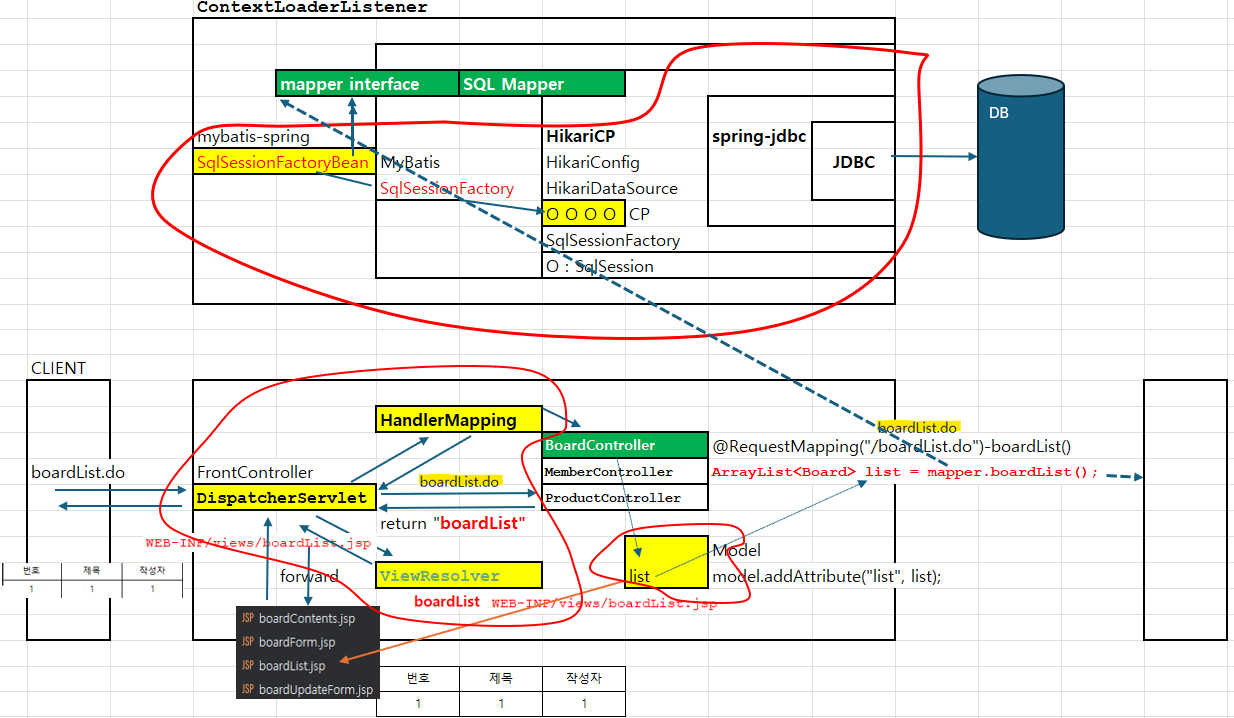
Task: Click the HikariDataSource text
Action: click(x=612, y=188)
